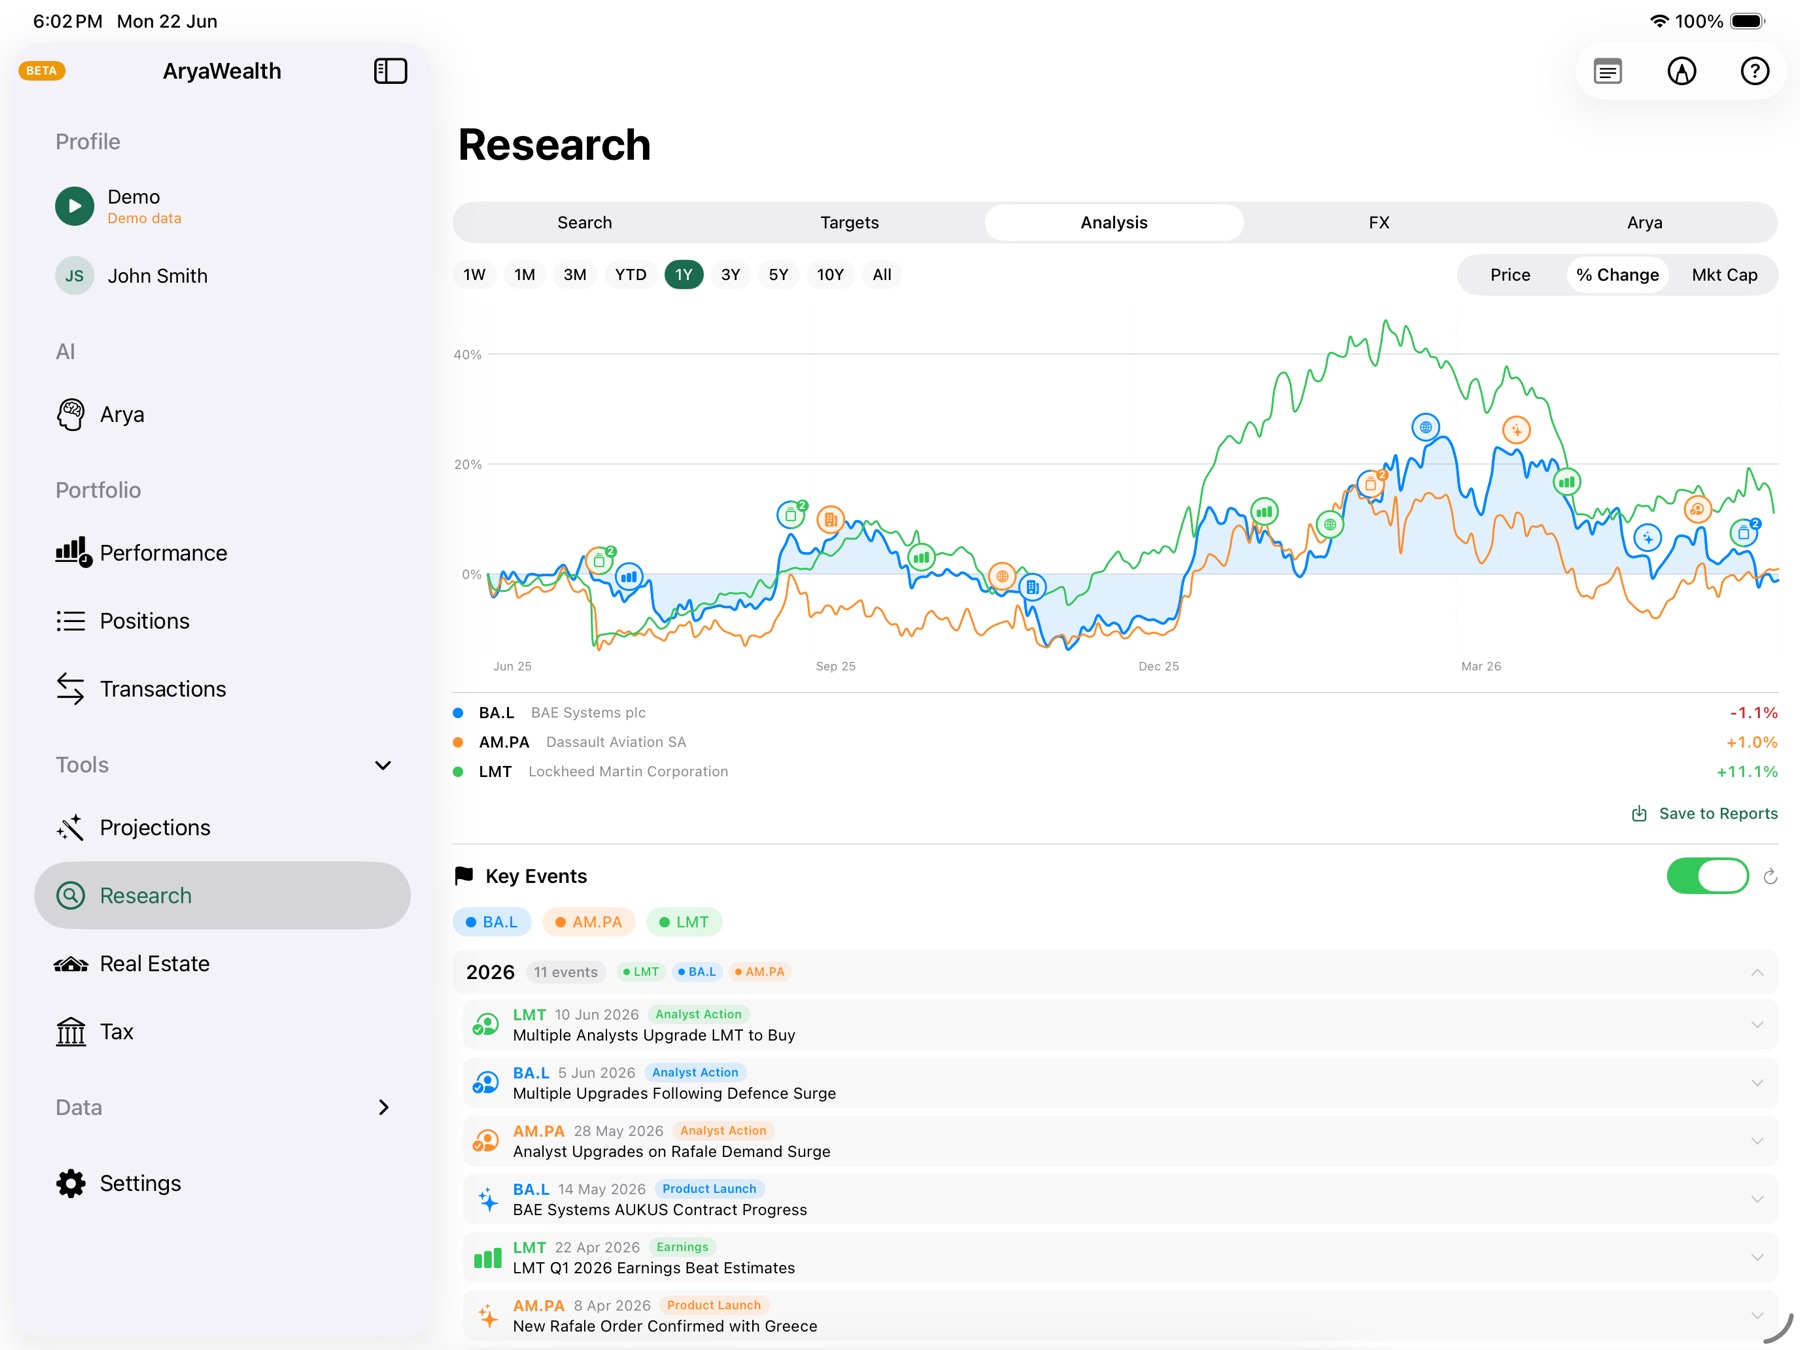Toggle AM.PA filter chip in Key Events
Image resolution: width=1800 pixels, height=1350 pixels.
[589, 922]
